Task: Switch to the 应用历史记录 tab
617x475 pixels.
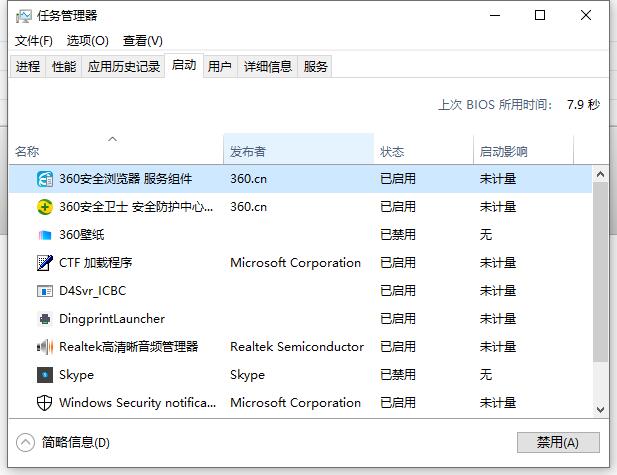Action: point(124,67)
